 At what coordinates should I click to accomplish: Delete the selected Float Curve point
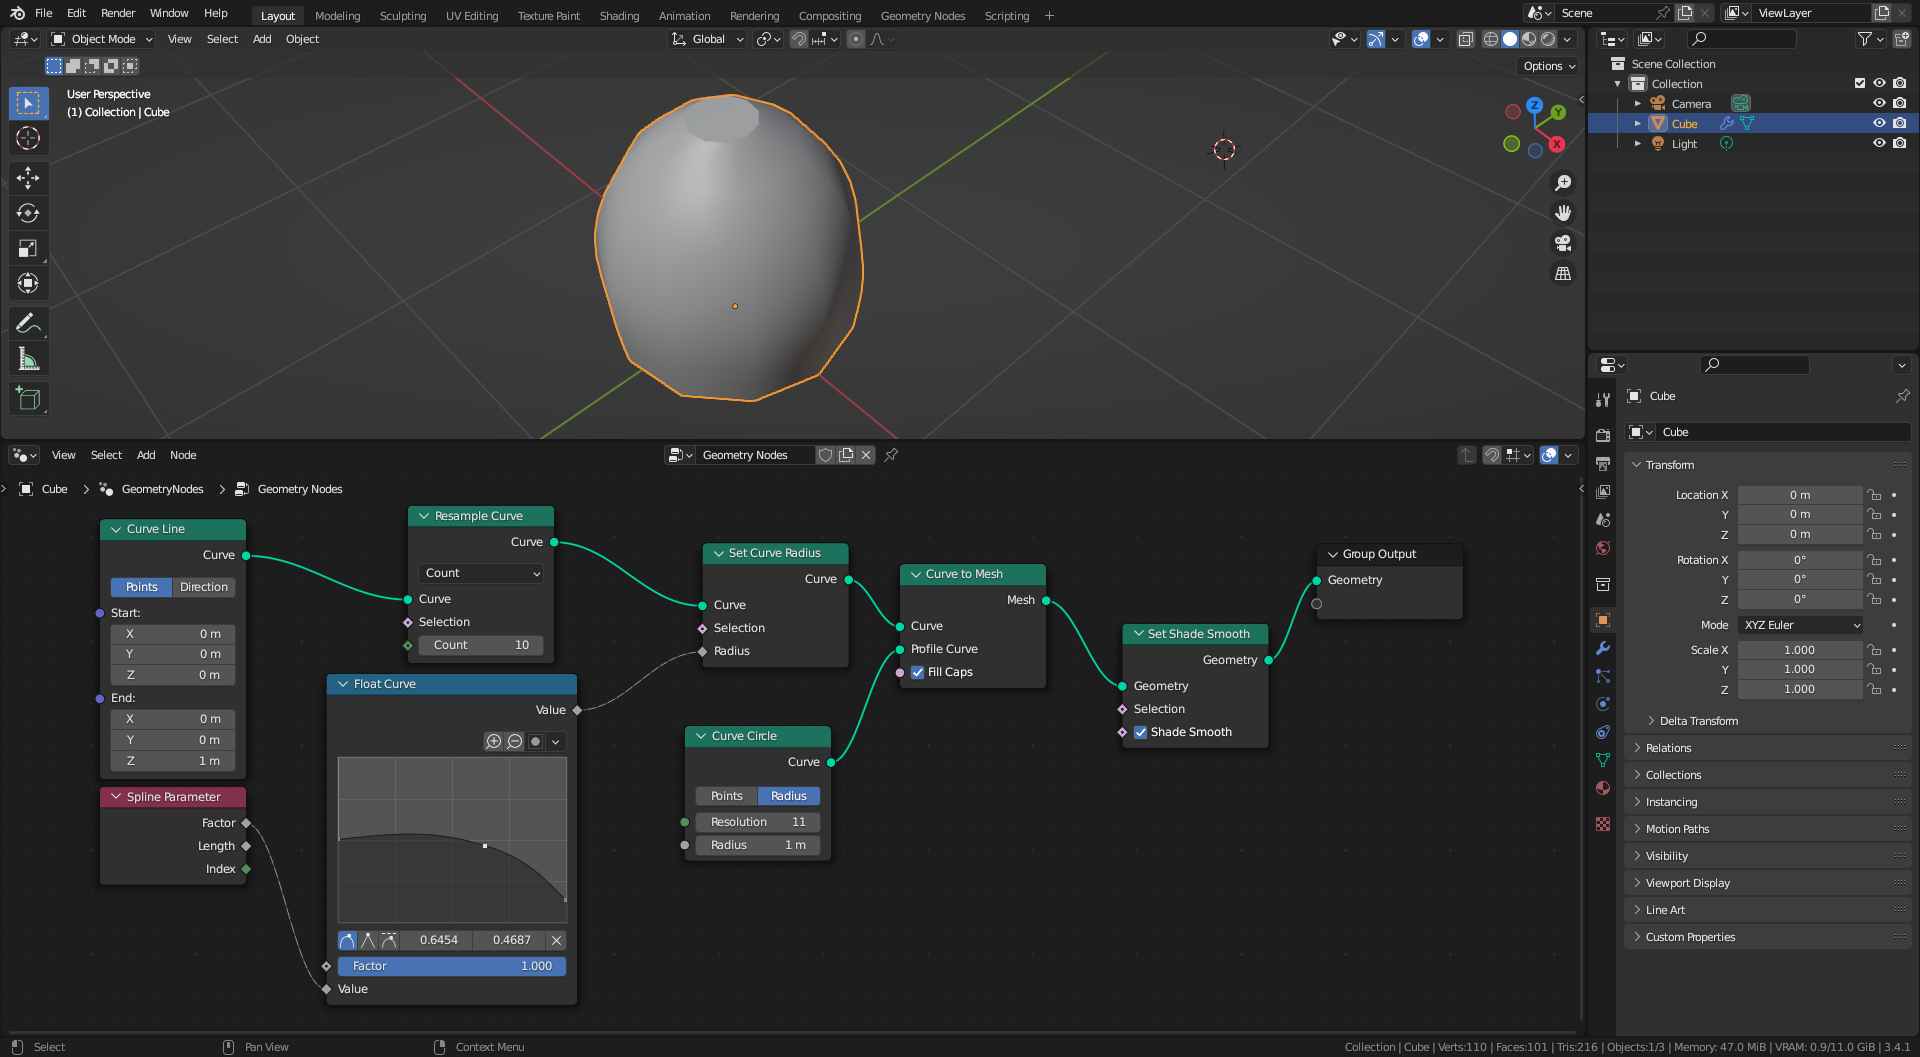[557, 940]
